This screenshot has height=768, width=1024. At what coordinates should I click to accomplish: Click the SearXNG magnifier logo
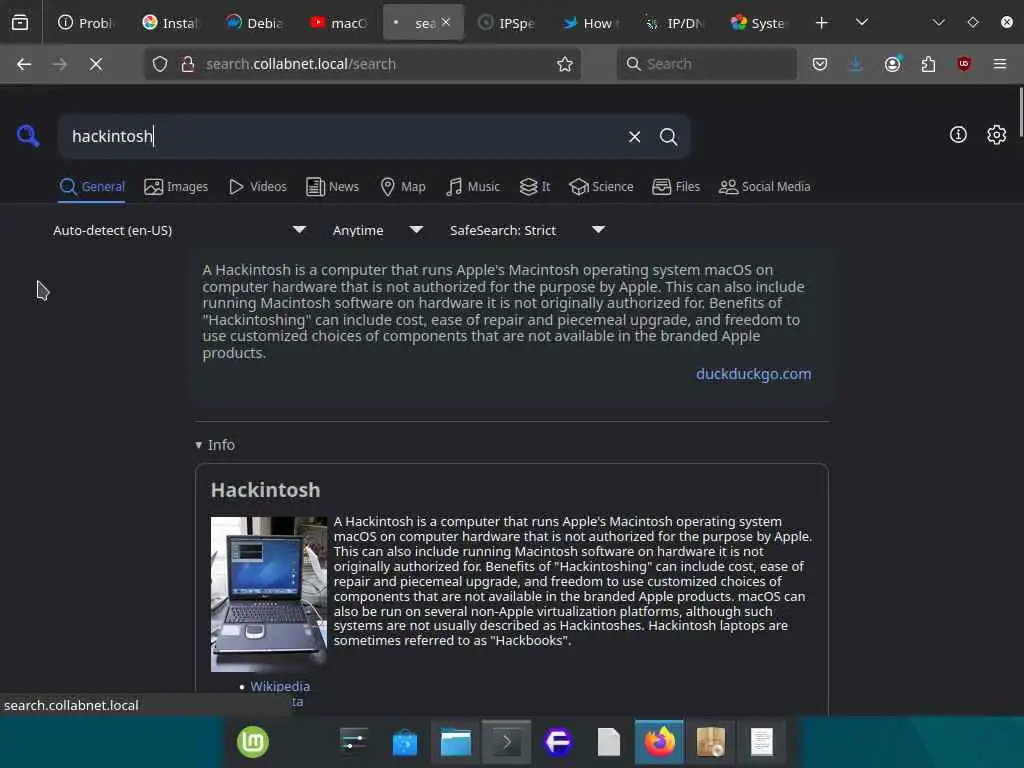tap(28, 136)
